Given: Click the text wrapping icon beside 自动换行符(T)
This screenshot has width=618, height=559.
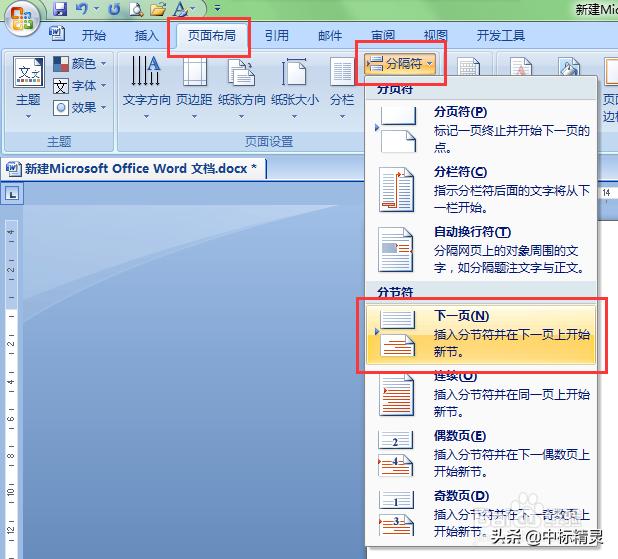Looking at the screenshot, I should coord(396,250).
